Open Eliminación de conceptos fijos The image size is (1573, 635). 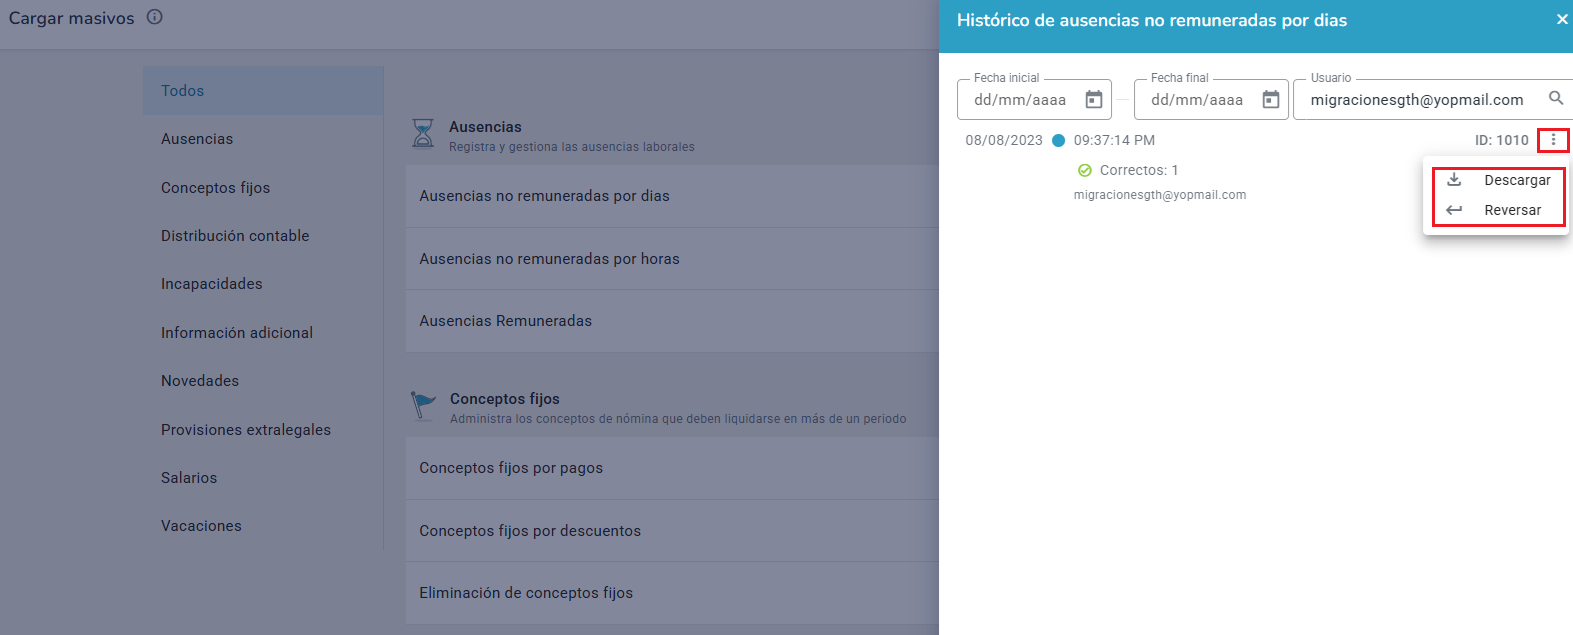coord(672,593)
